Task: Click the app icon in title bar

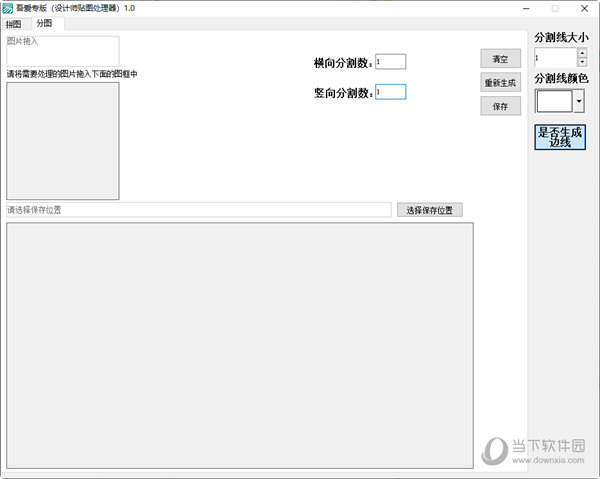Action: point(8,8)
